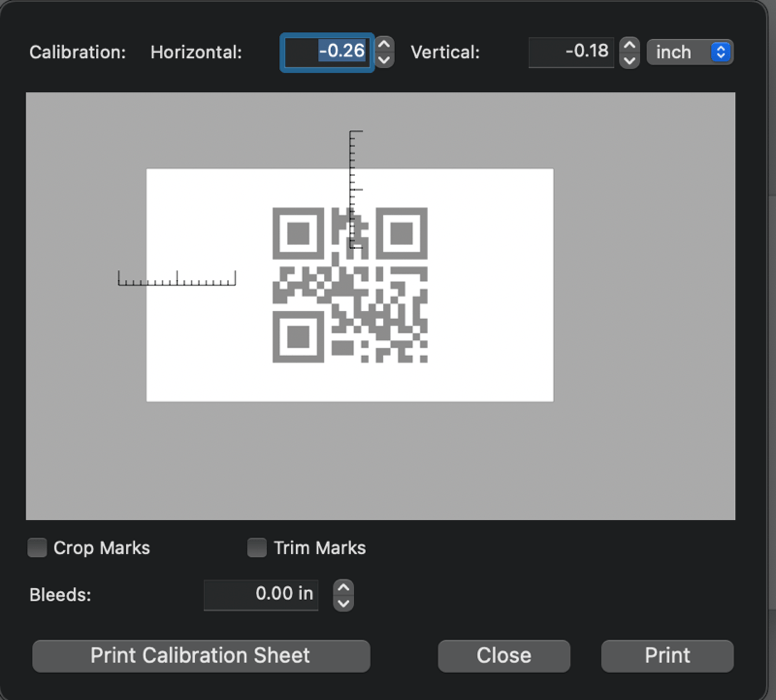
Task: Click the Print button
Action: [x=667, y=656]
